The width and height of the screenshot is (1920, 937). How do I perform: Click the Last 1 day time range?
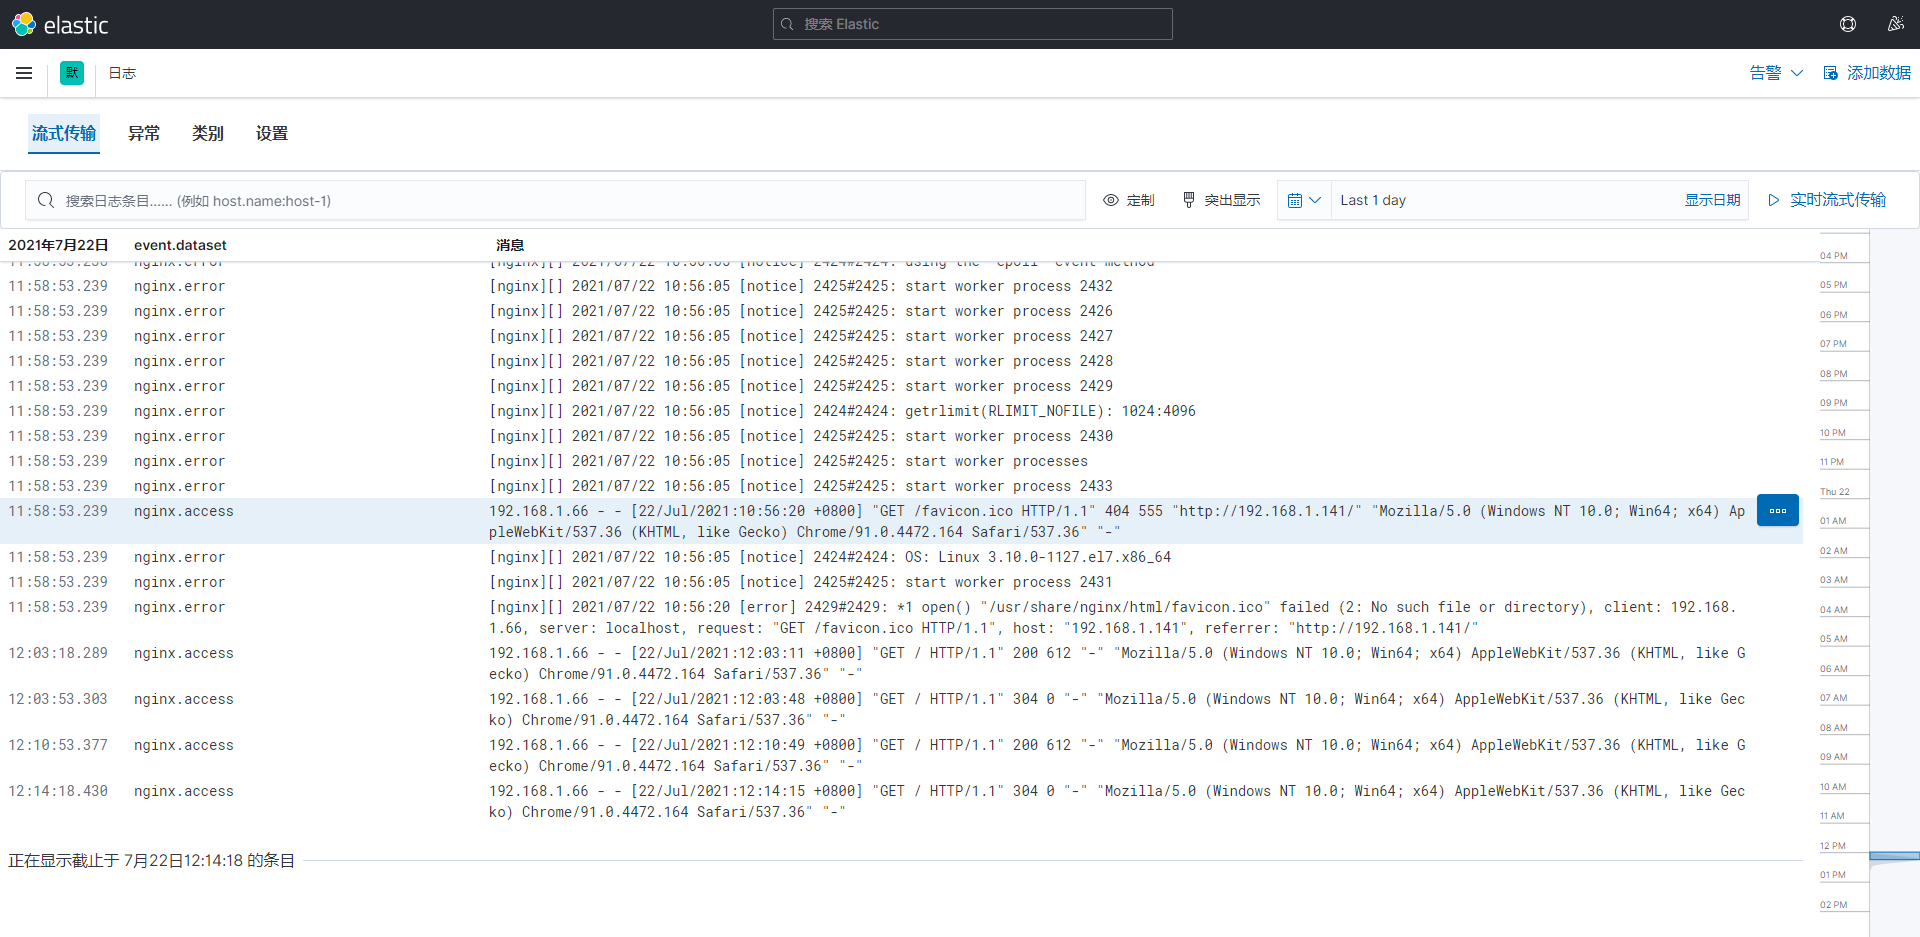(x=1373, y=200)
